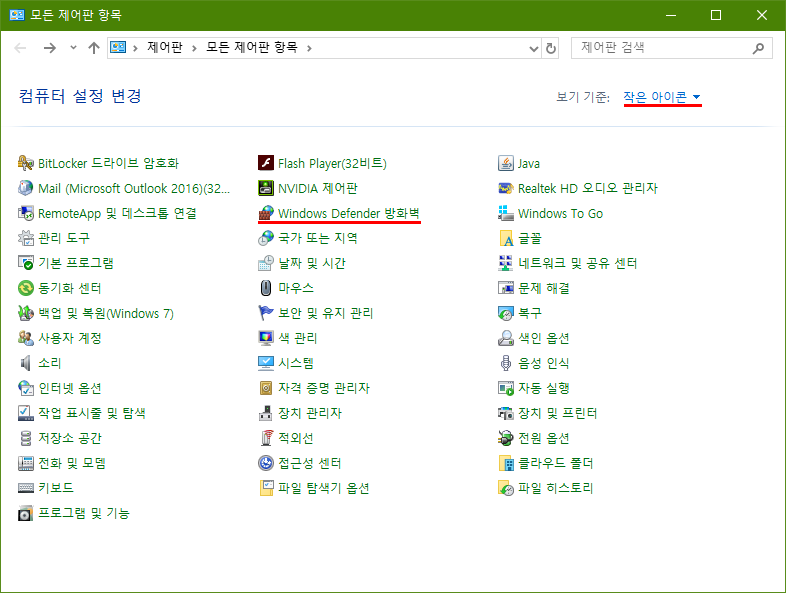Click the 전원 옵션 icon
Viewport: 786px width, 593px height.
tap(506, 438)
